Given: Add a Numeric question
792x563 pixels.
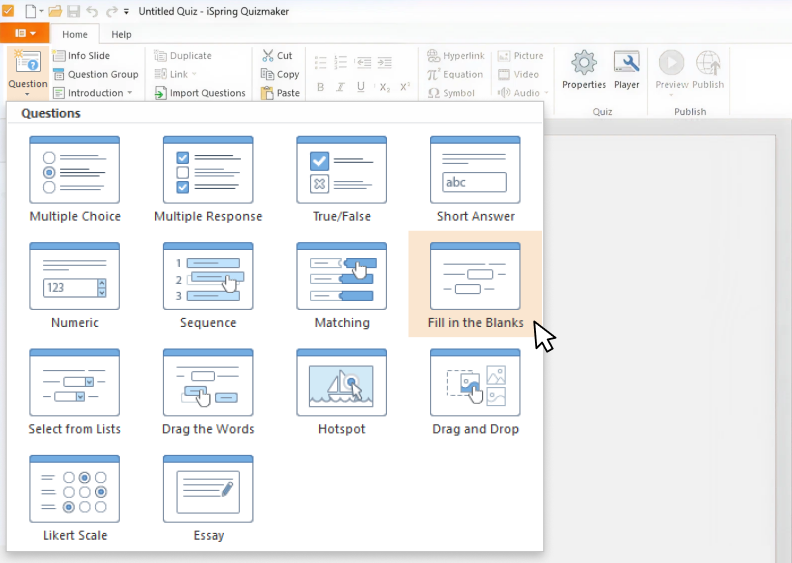Looking at the screenshot, I should click(x=75, y=285).
